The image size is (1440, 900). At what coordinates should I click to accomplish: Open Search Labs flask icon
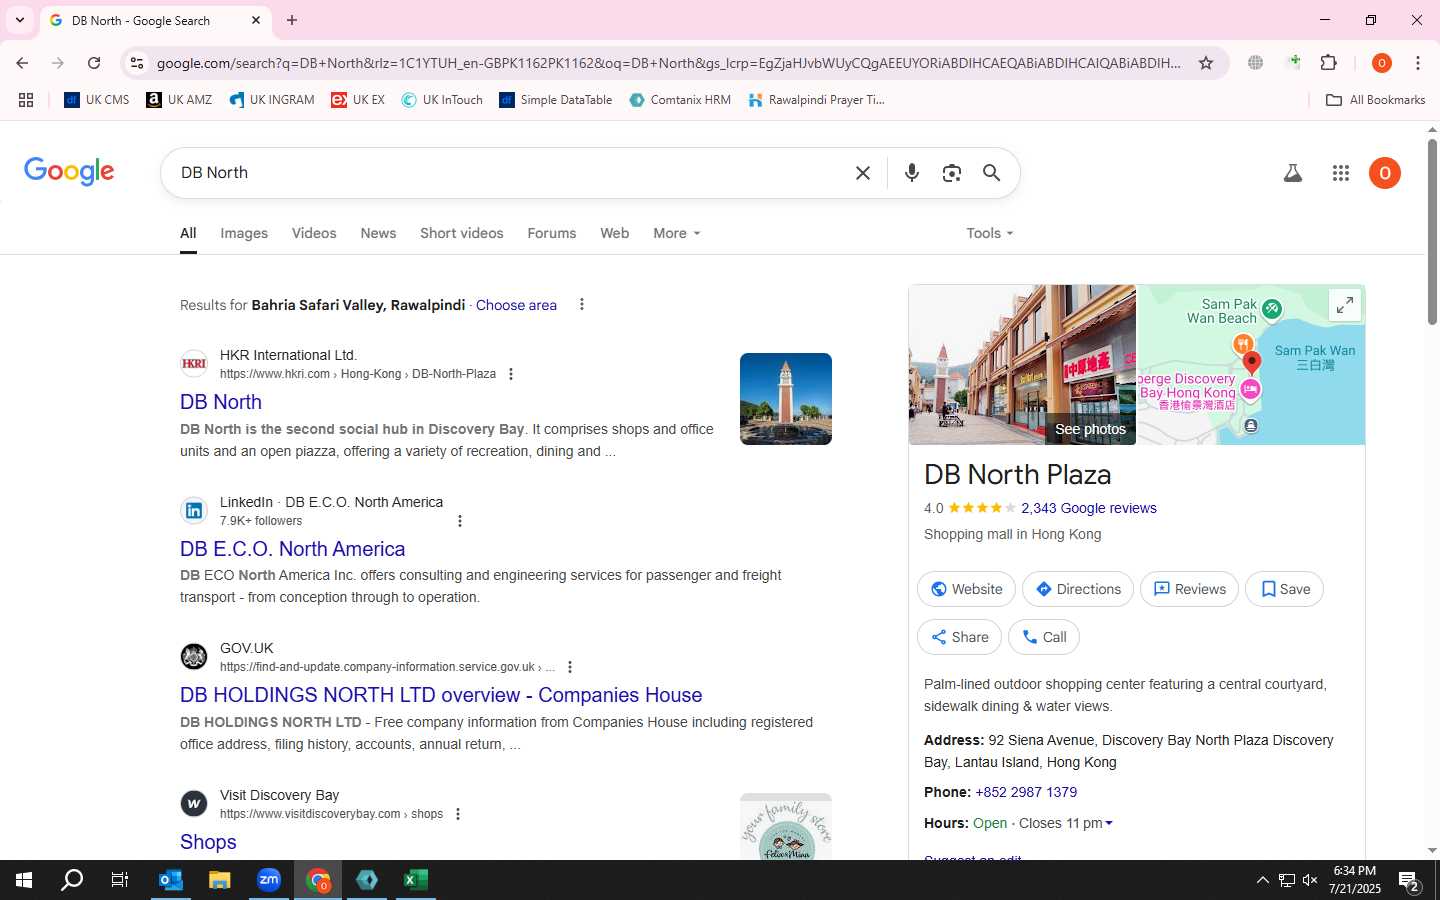click(1293, 173)
